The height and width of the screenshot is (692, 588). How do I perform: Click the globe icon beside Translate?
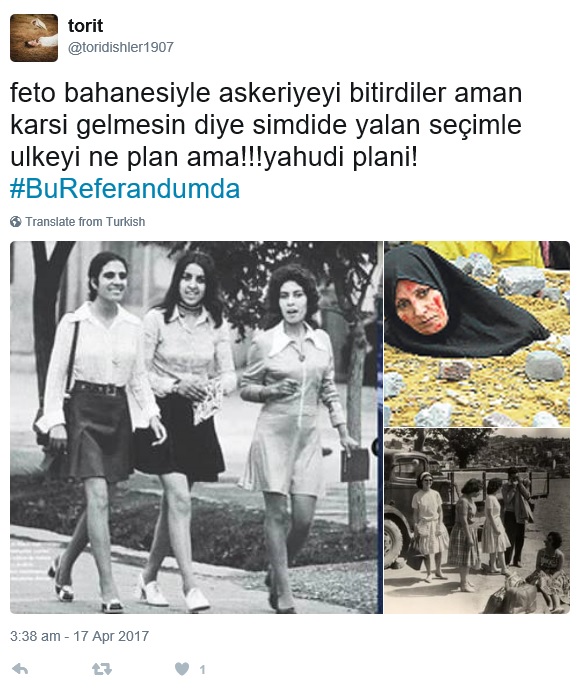[x=15, y=221]
